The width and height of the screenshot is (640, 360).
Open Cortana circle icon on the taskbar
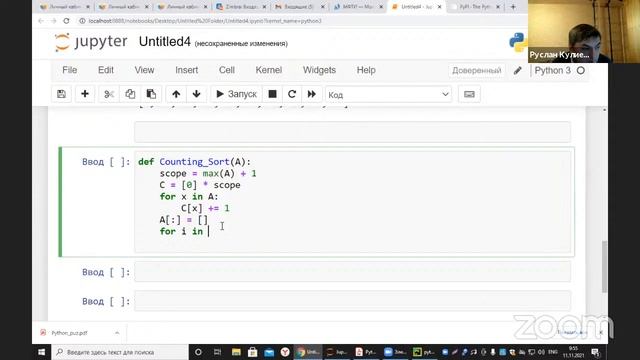click(x=198, y=352)
